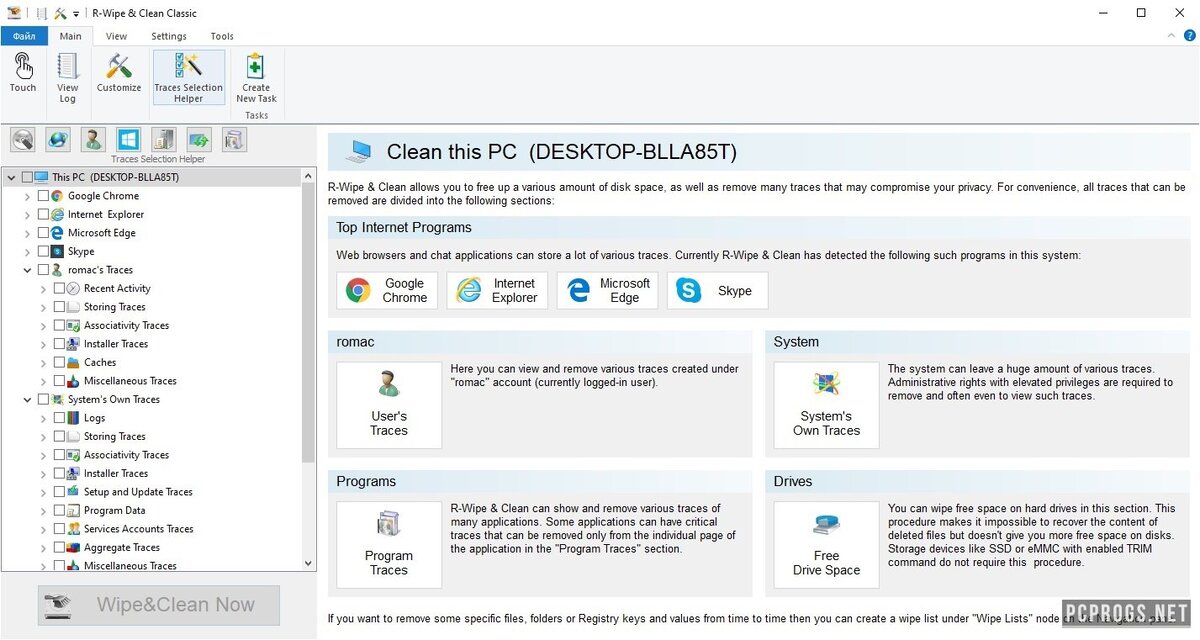Viewport: 1200px width, 640px height.
Task: Click tree scrollbar up arrow
Action: (308, 176)
